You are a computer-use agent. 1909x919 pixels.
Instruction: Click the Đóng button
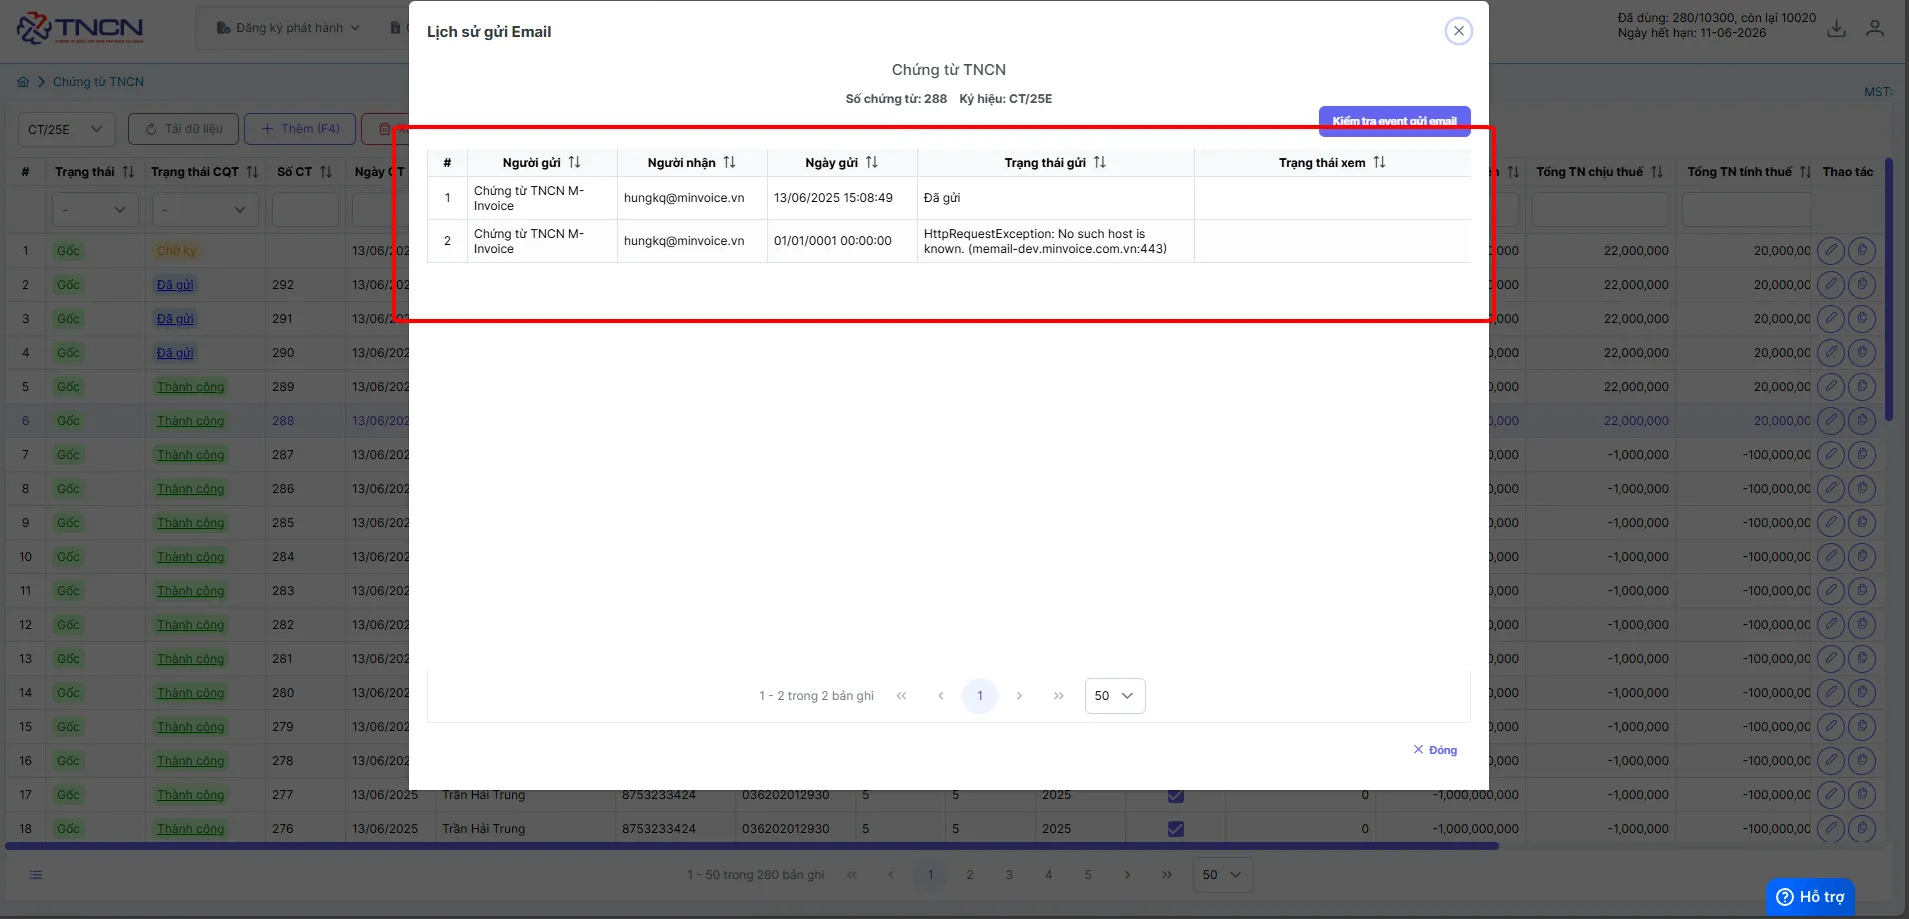click(1435, 750)
